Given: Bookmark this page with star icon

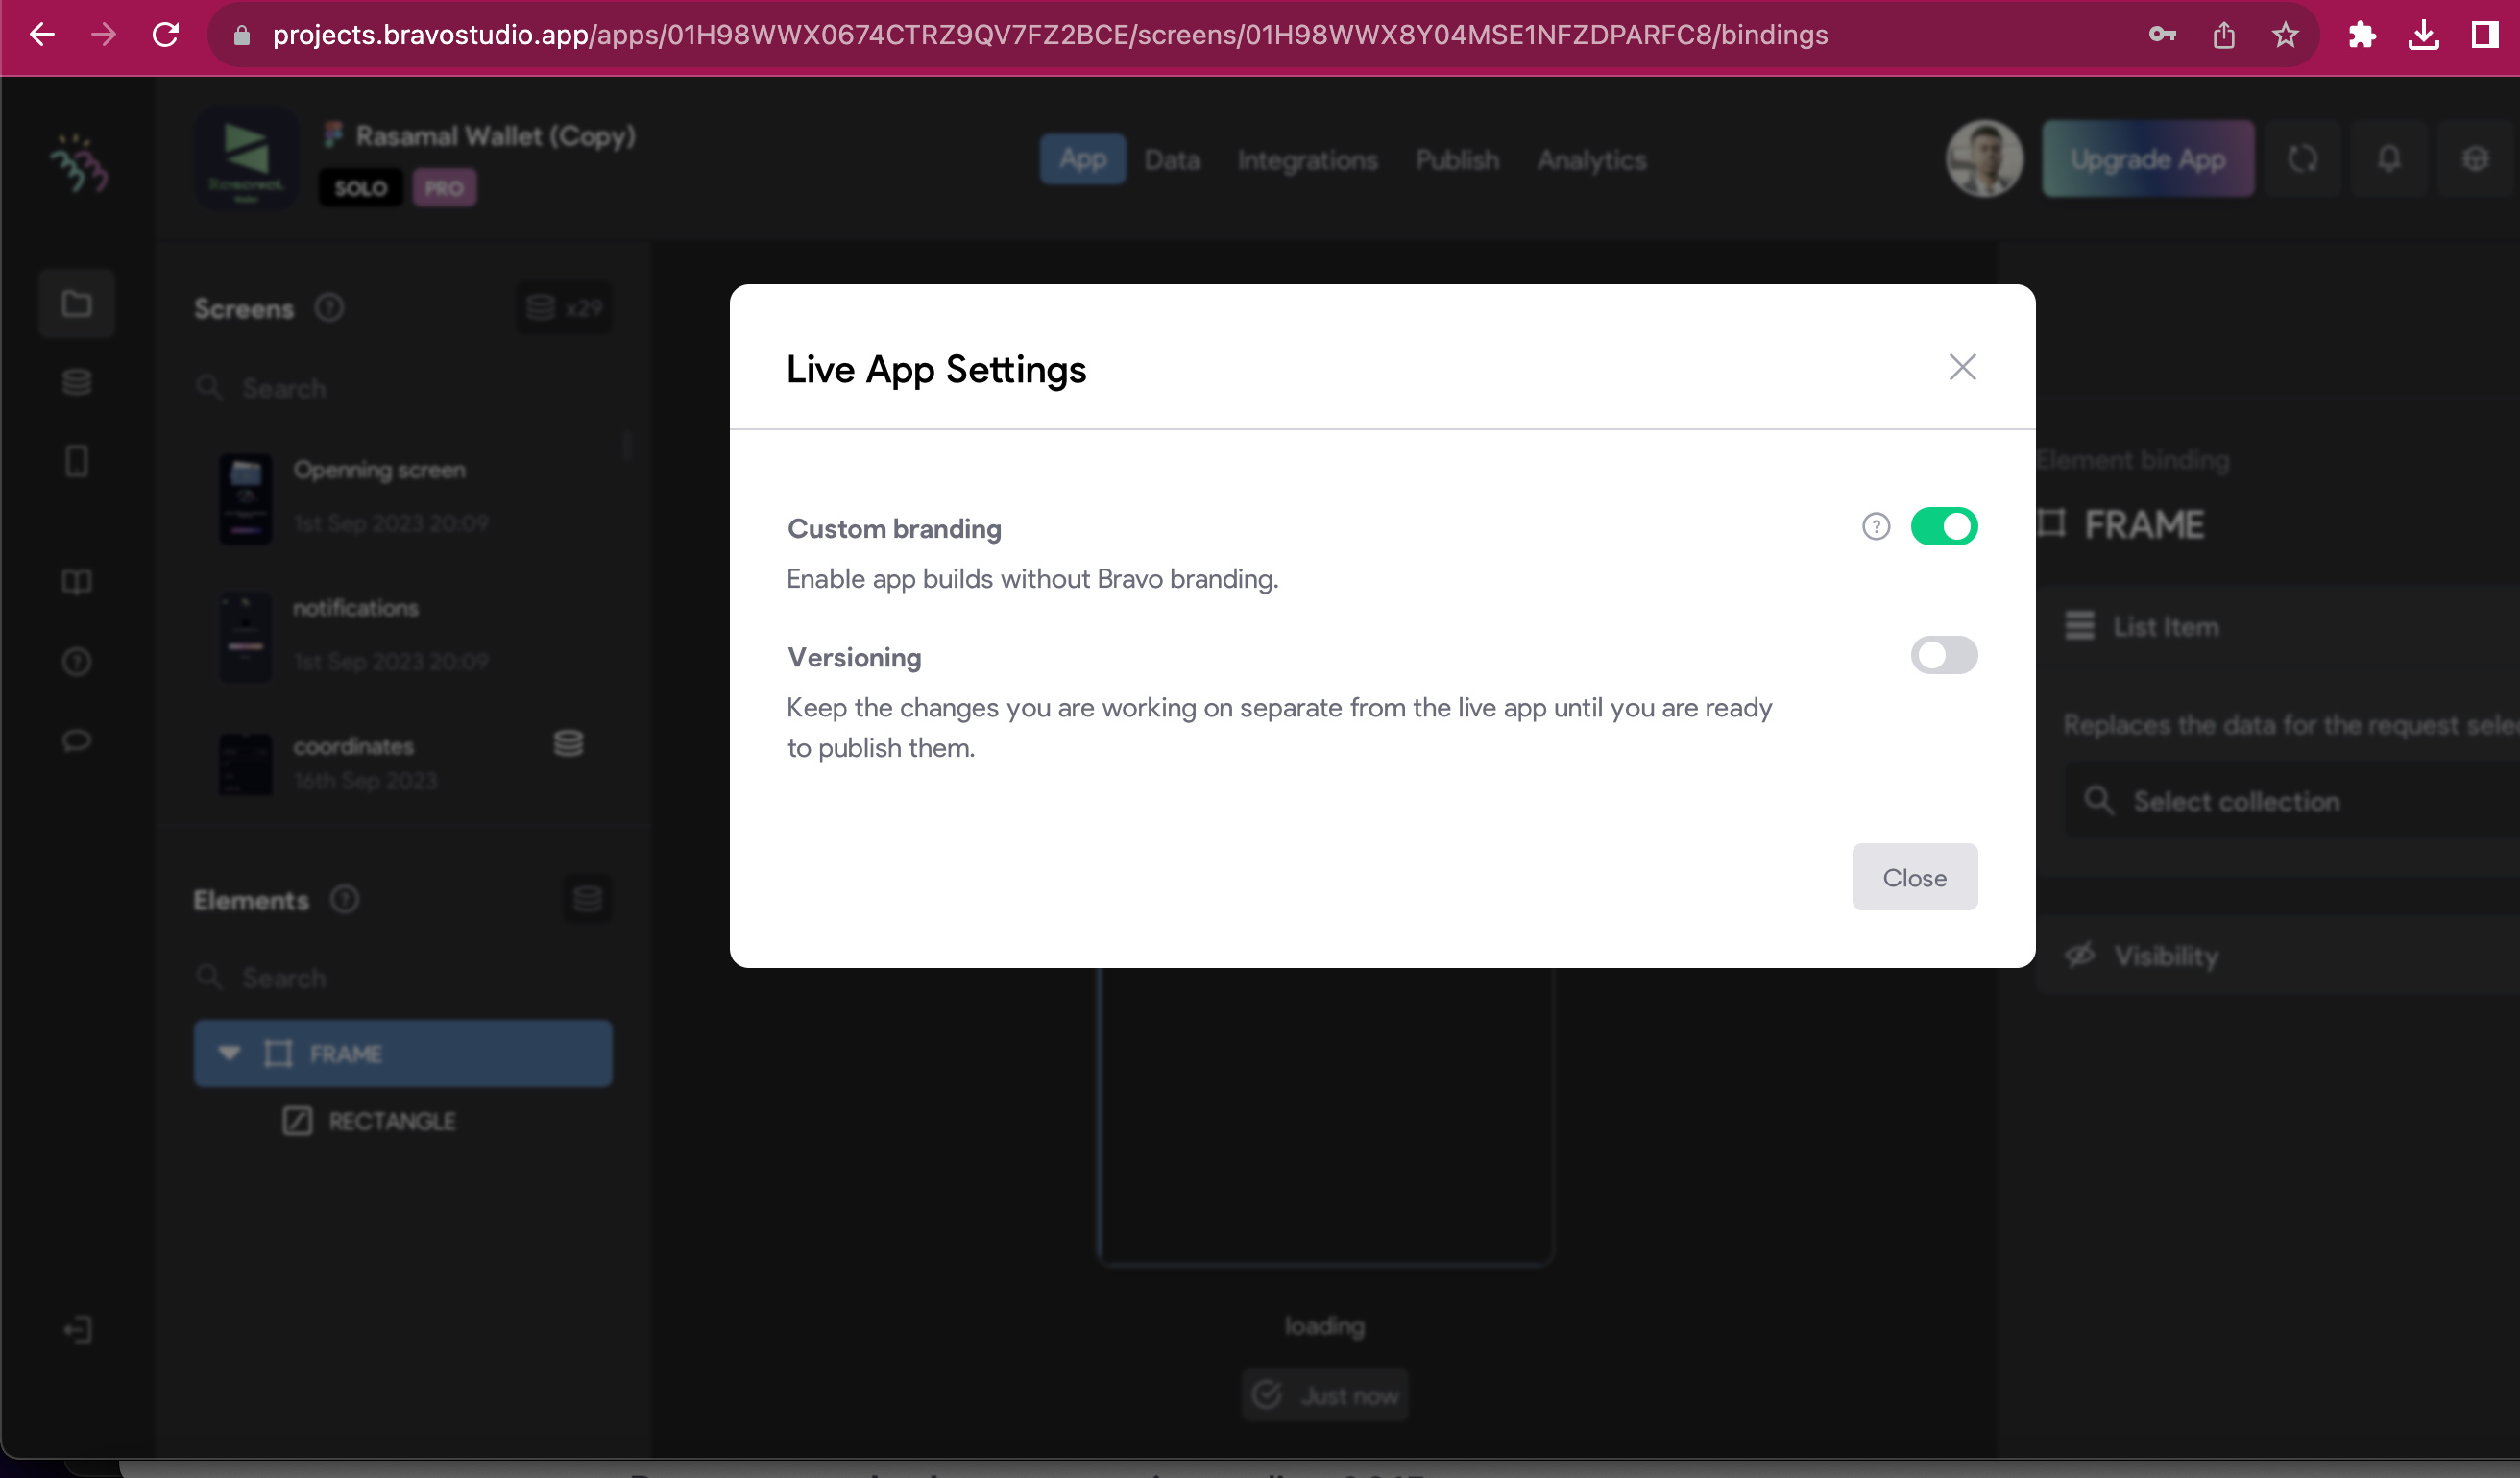Looking at the screenshot, I should point(2285,36).
